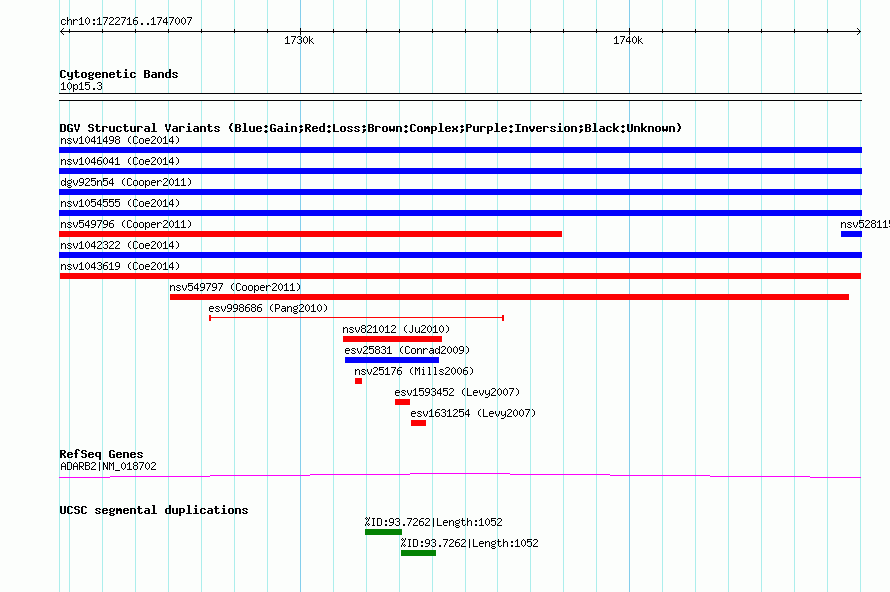Click the UCSC segmental duplications track title
This screenshot has height=592, width=890.
pos(154,510)
